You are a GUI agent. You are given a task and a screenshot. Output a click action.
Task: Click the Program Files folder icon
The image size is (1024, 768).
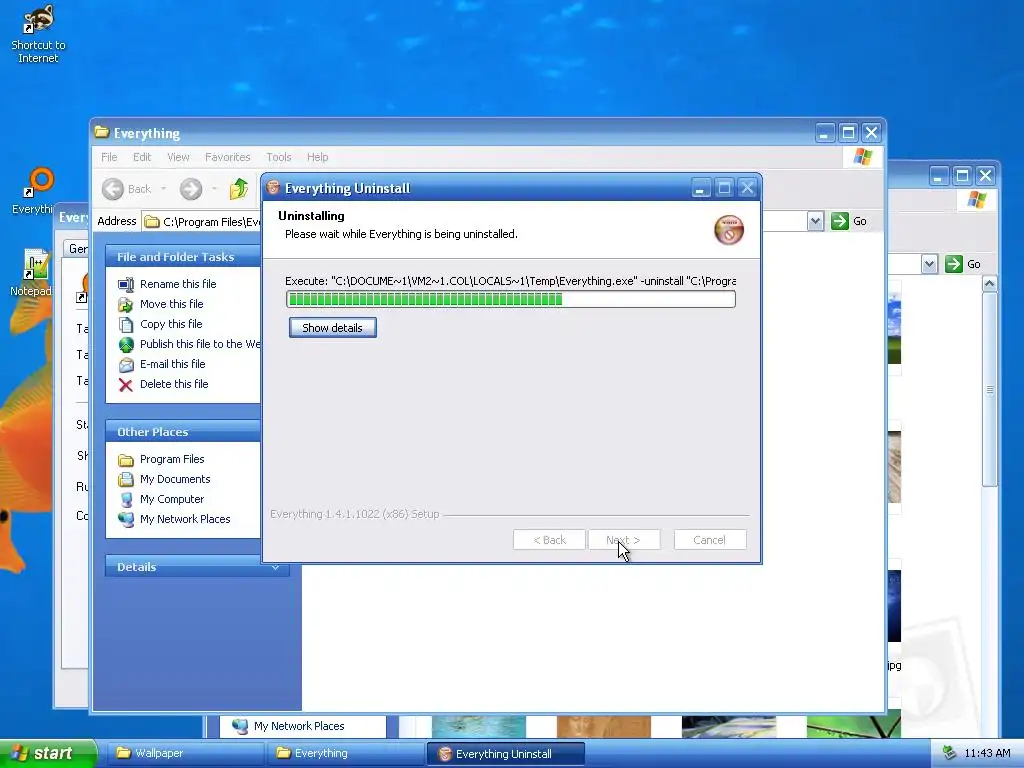pos(125,460)
